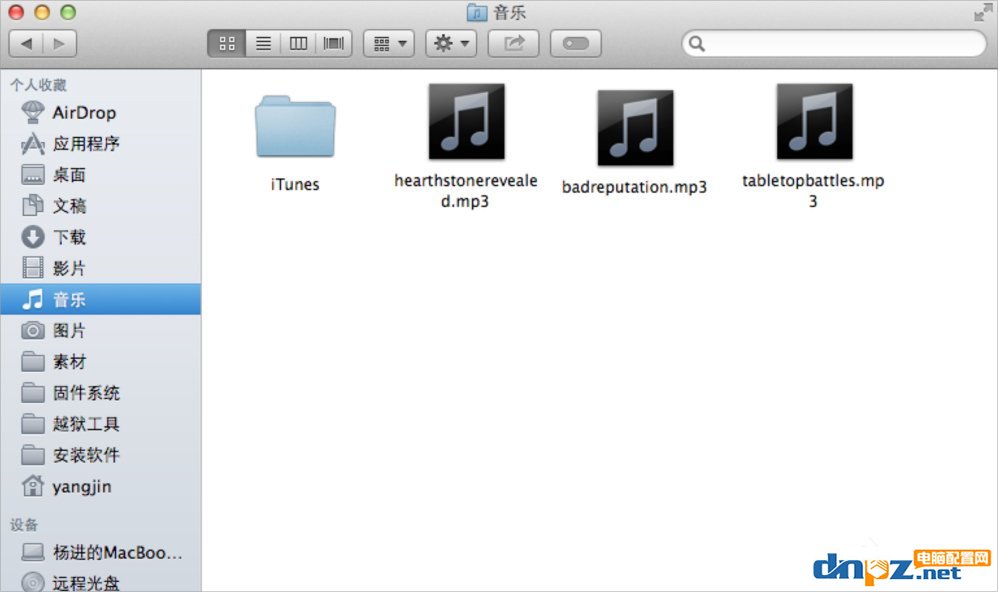998x592 pixels.
Task: Switch to icon view
Action: point(227,43)
